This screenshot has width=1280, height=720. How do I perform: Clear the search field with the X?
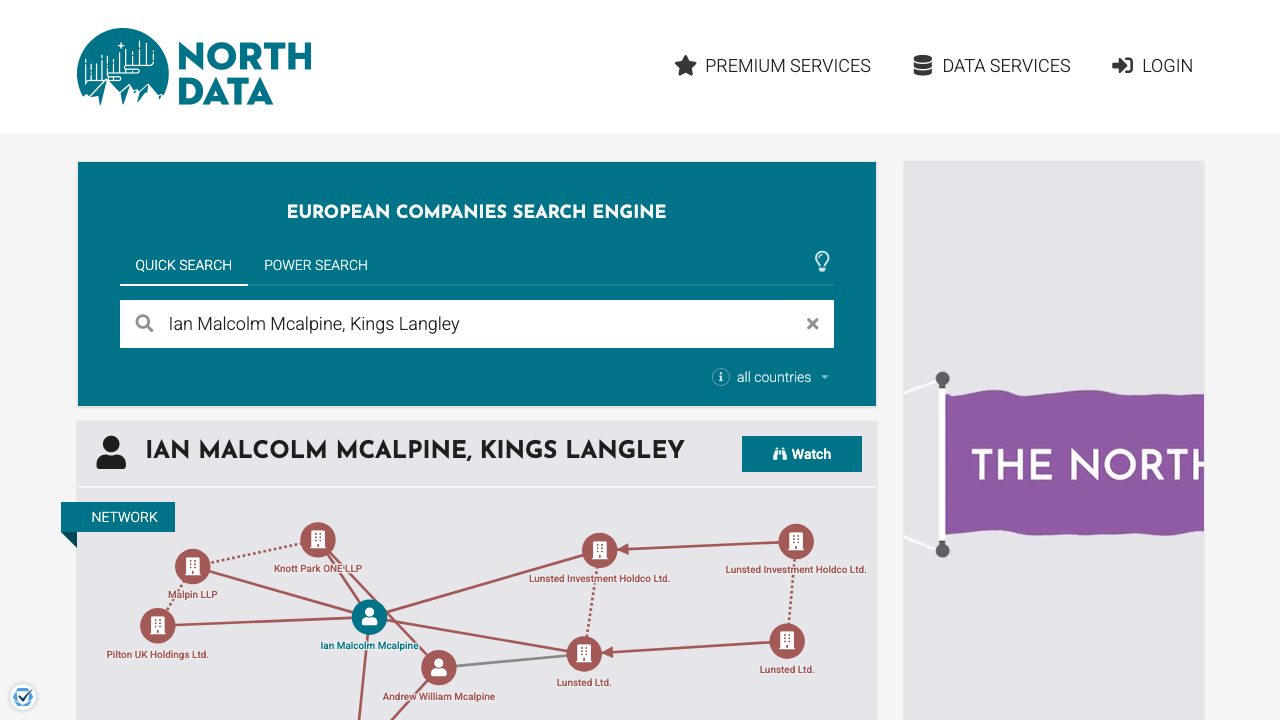813,324
